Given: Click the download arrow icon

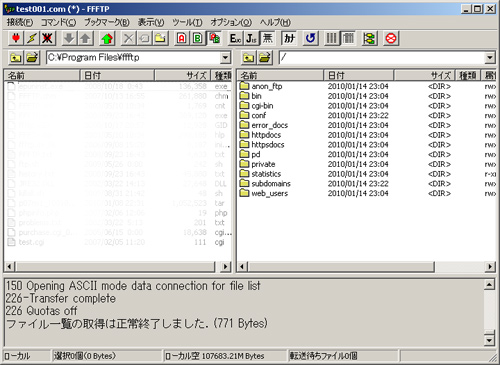Looking at the screenshot, I should pyautogui.click(x=69, y=38).
